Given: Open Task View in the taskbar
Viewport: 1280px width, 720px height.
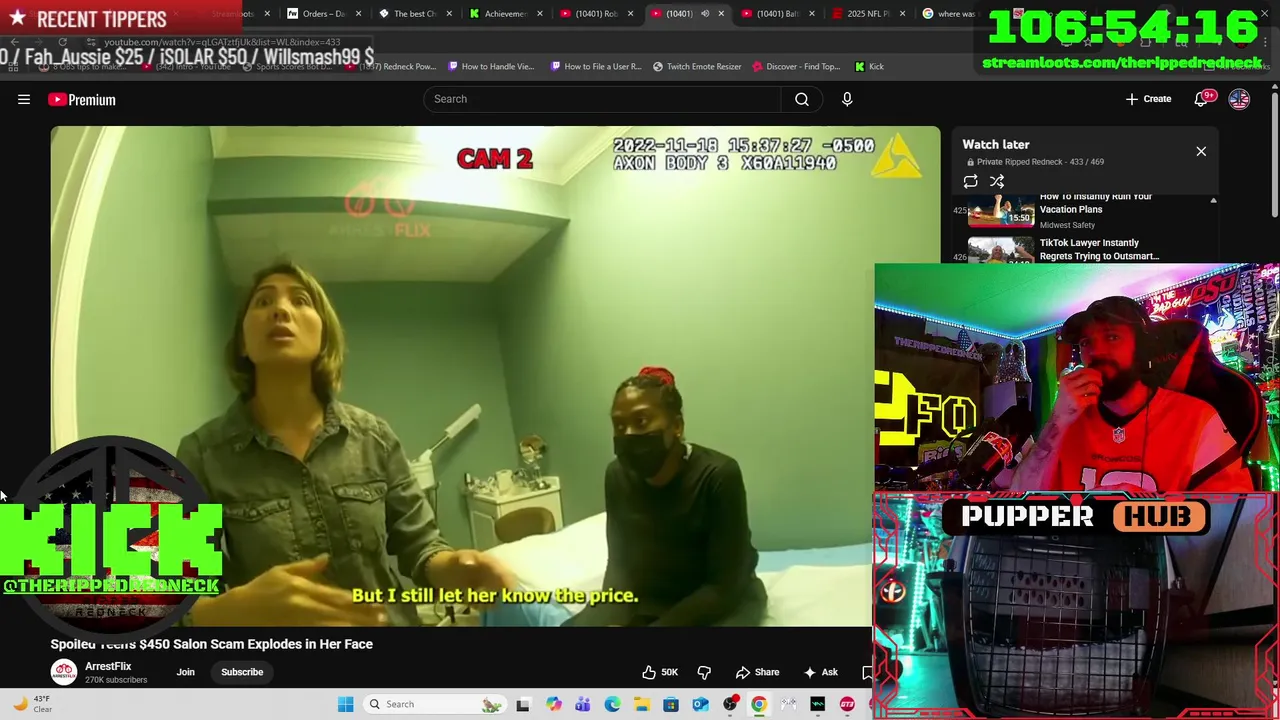Looking at the screenshot, I should pos(522,704).
